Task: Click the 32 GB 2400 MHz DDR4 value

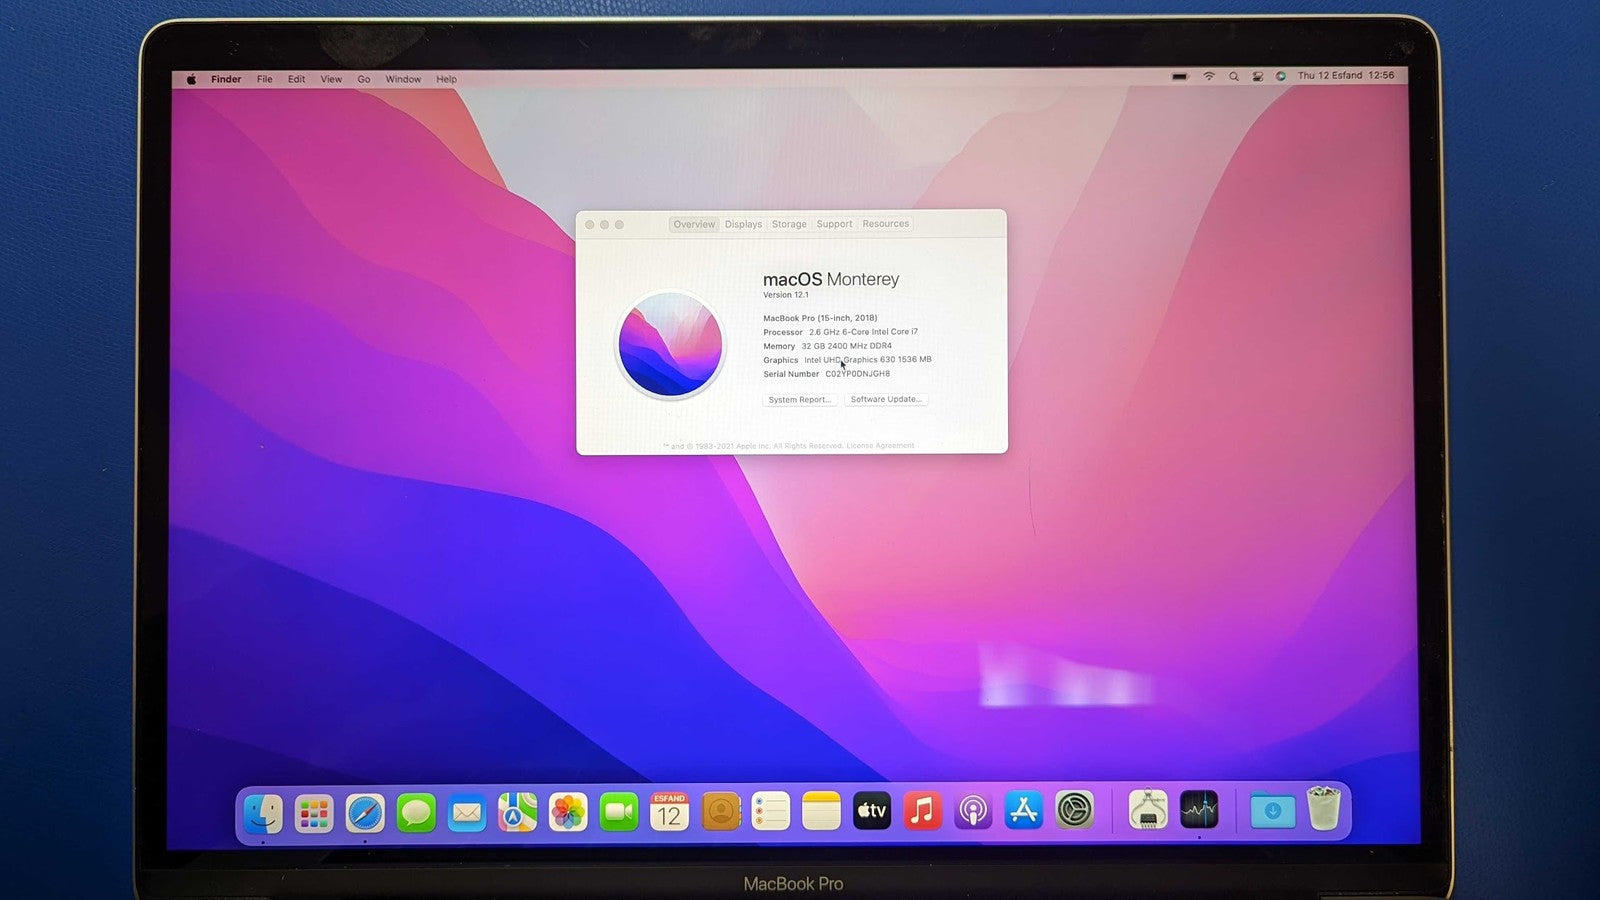Action: pos(846,346)
